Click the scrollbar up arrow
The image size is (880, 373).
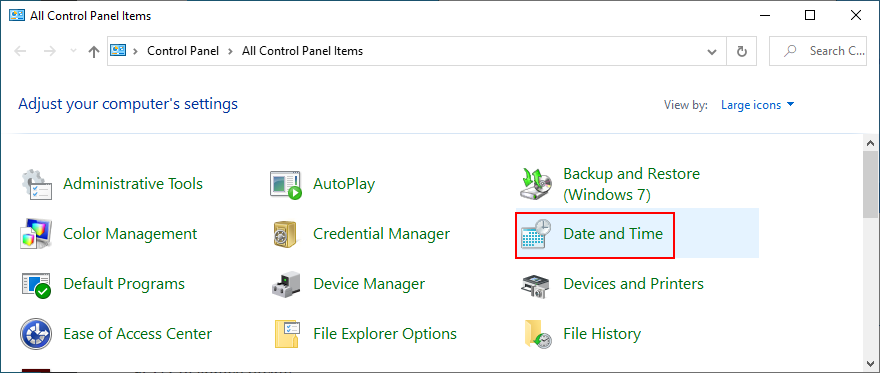point(871,142)
